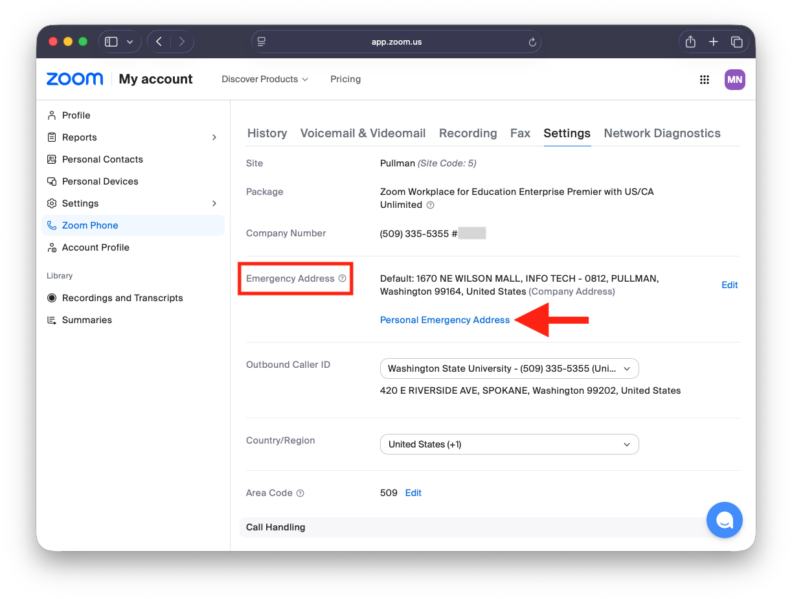Click the Area Code help icon
The height and width of the screenshot is (599, 792).
coord(300,493)
